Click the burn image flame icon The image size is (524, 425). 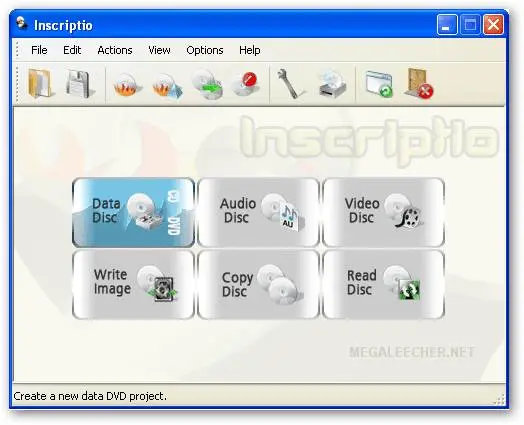(x=167, y=86)
